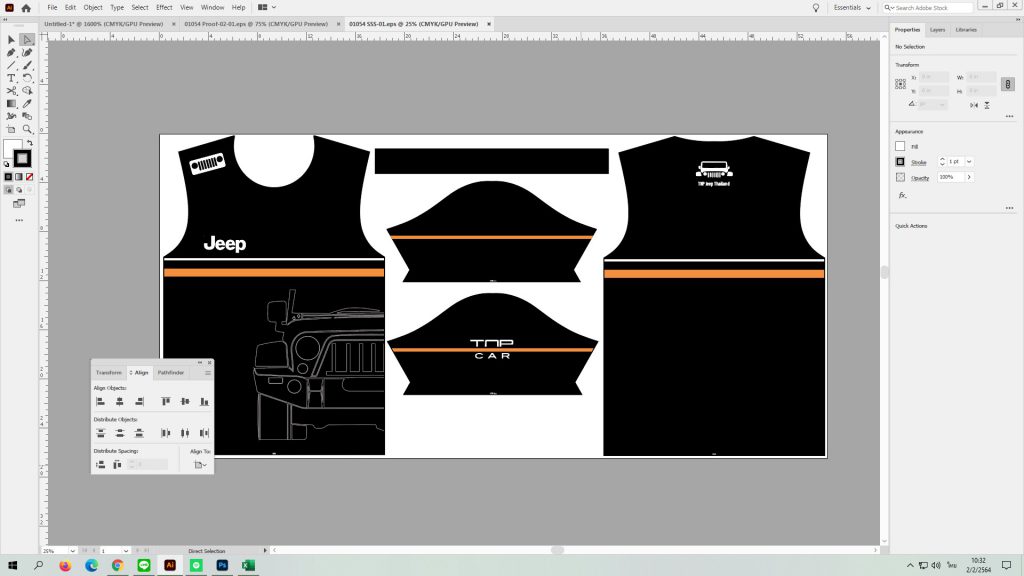Reset to default fill and stroke
1024x576 pixels.
pos(7,164)
